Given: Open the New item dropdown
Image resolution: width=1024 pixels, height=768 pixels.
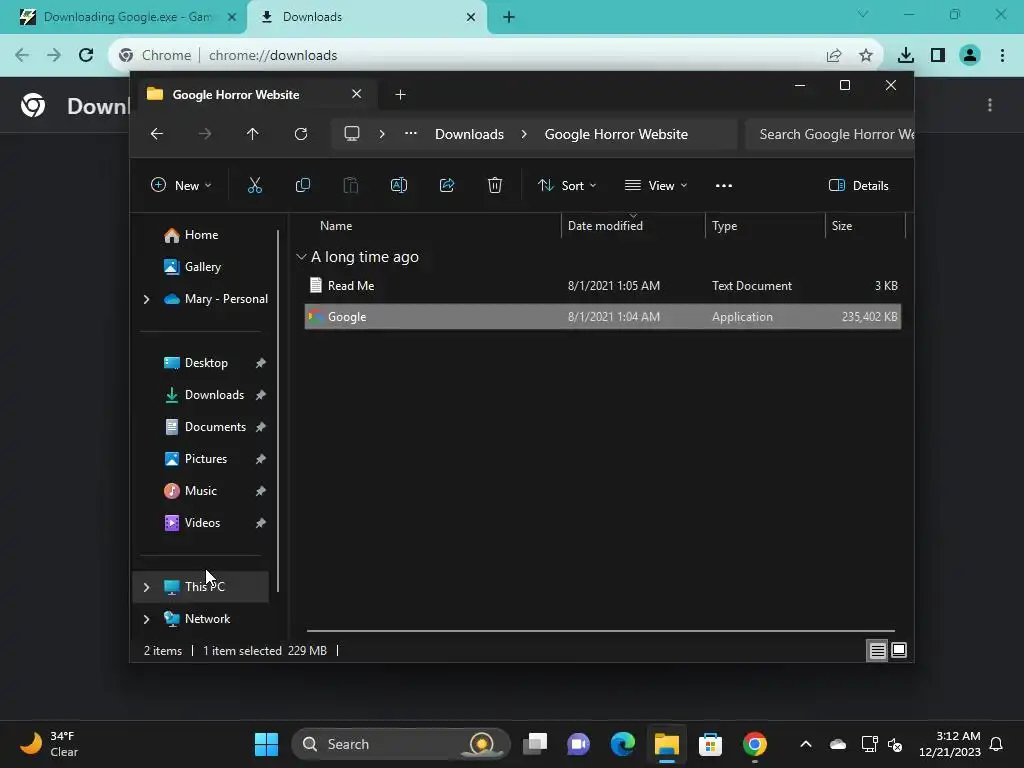Looking at the screenshot, I should [181, 185].
